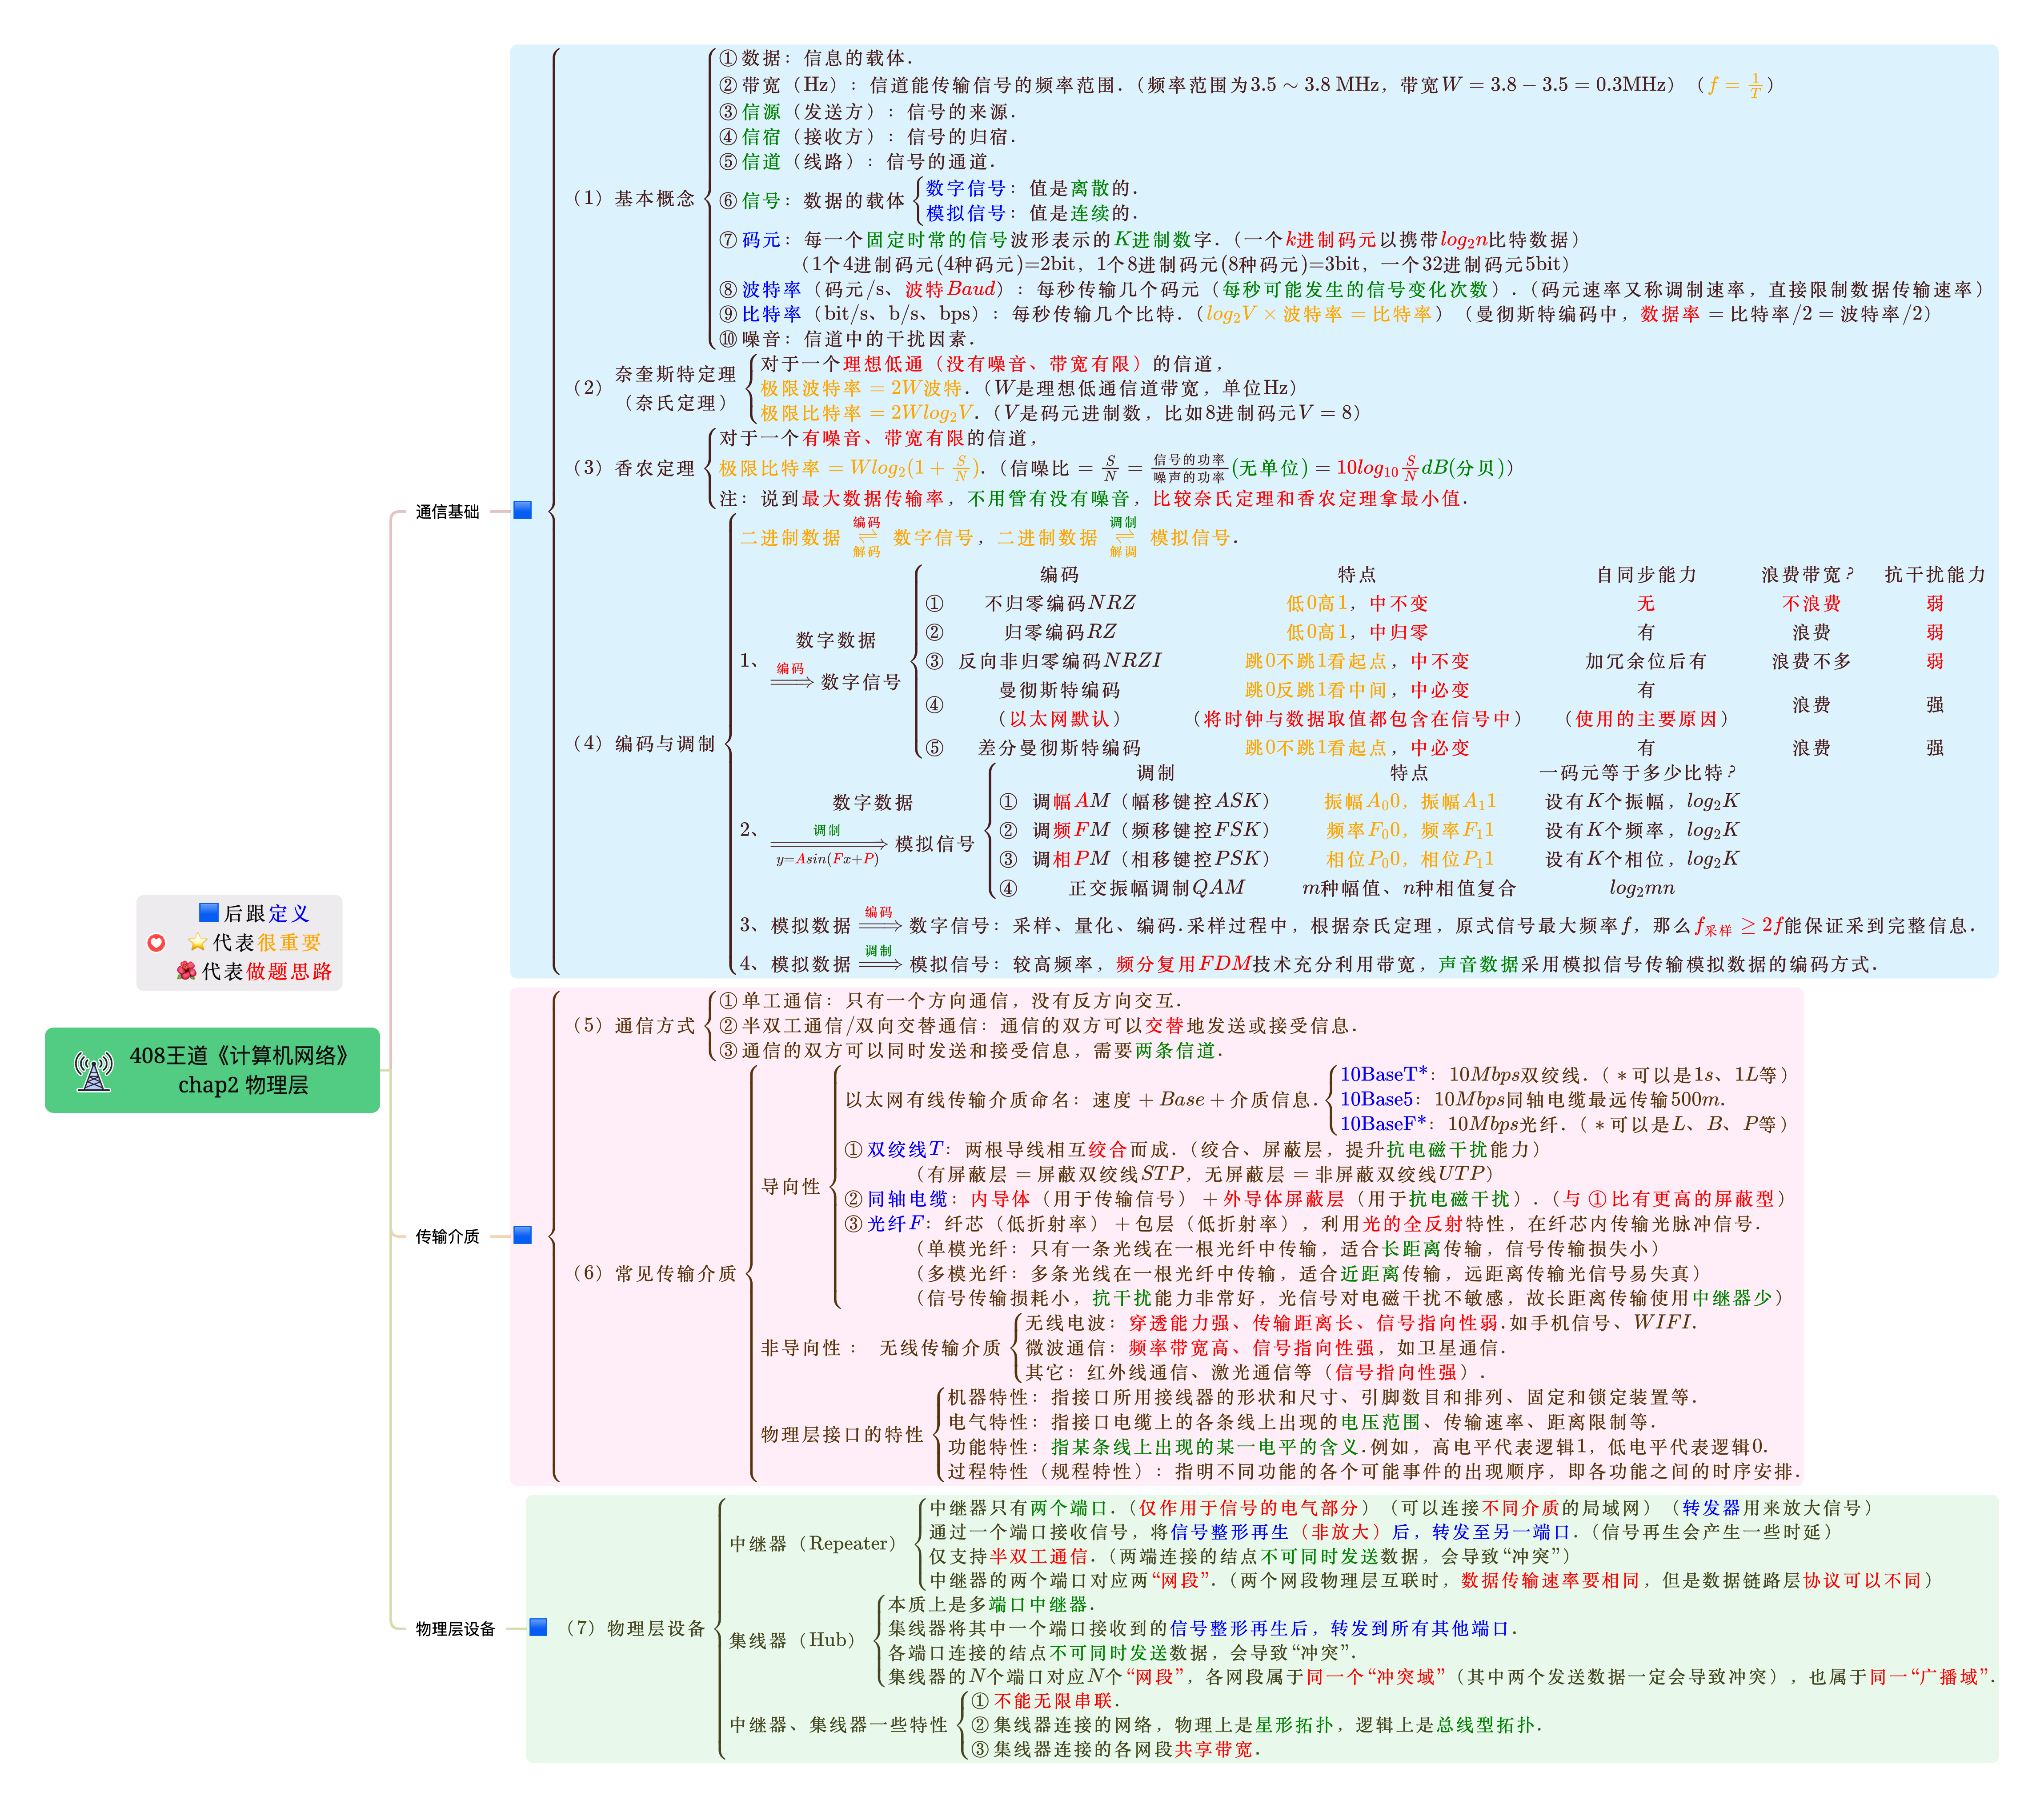Click the antenna tower icon in root node

click(94, 1071)
